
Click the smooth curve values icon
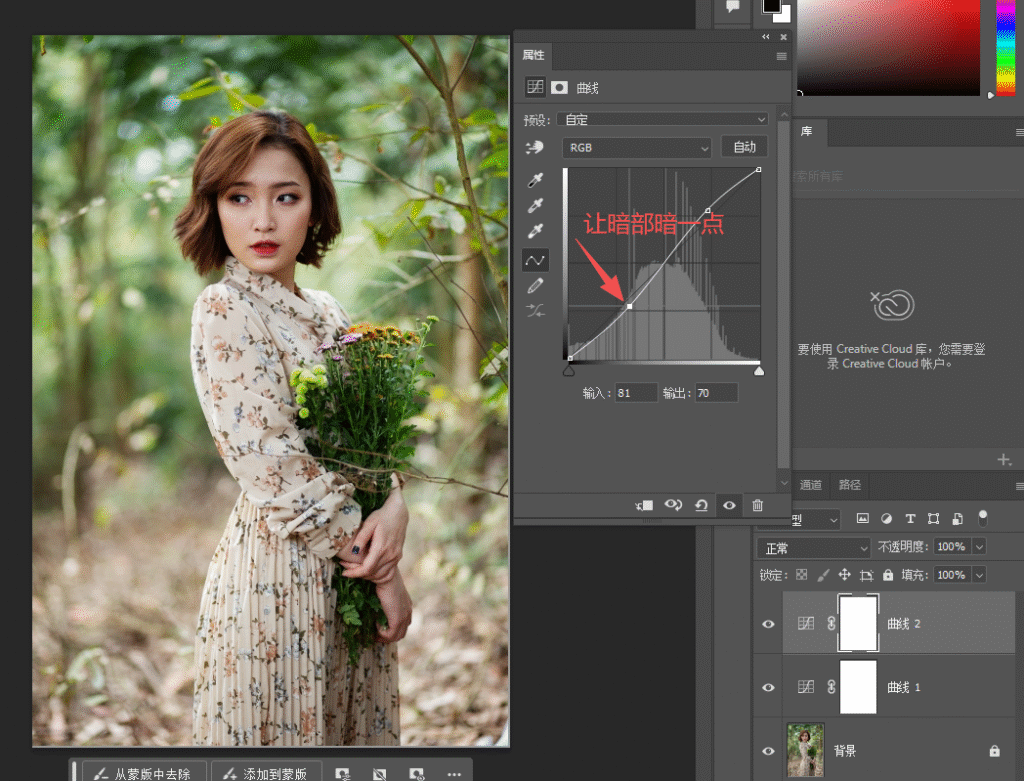[x=536, y=311]
